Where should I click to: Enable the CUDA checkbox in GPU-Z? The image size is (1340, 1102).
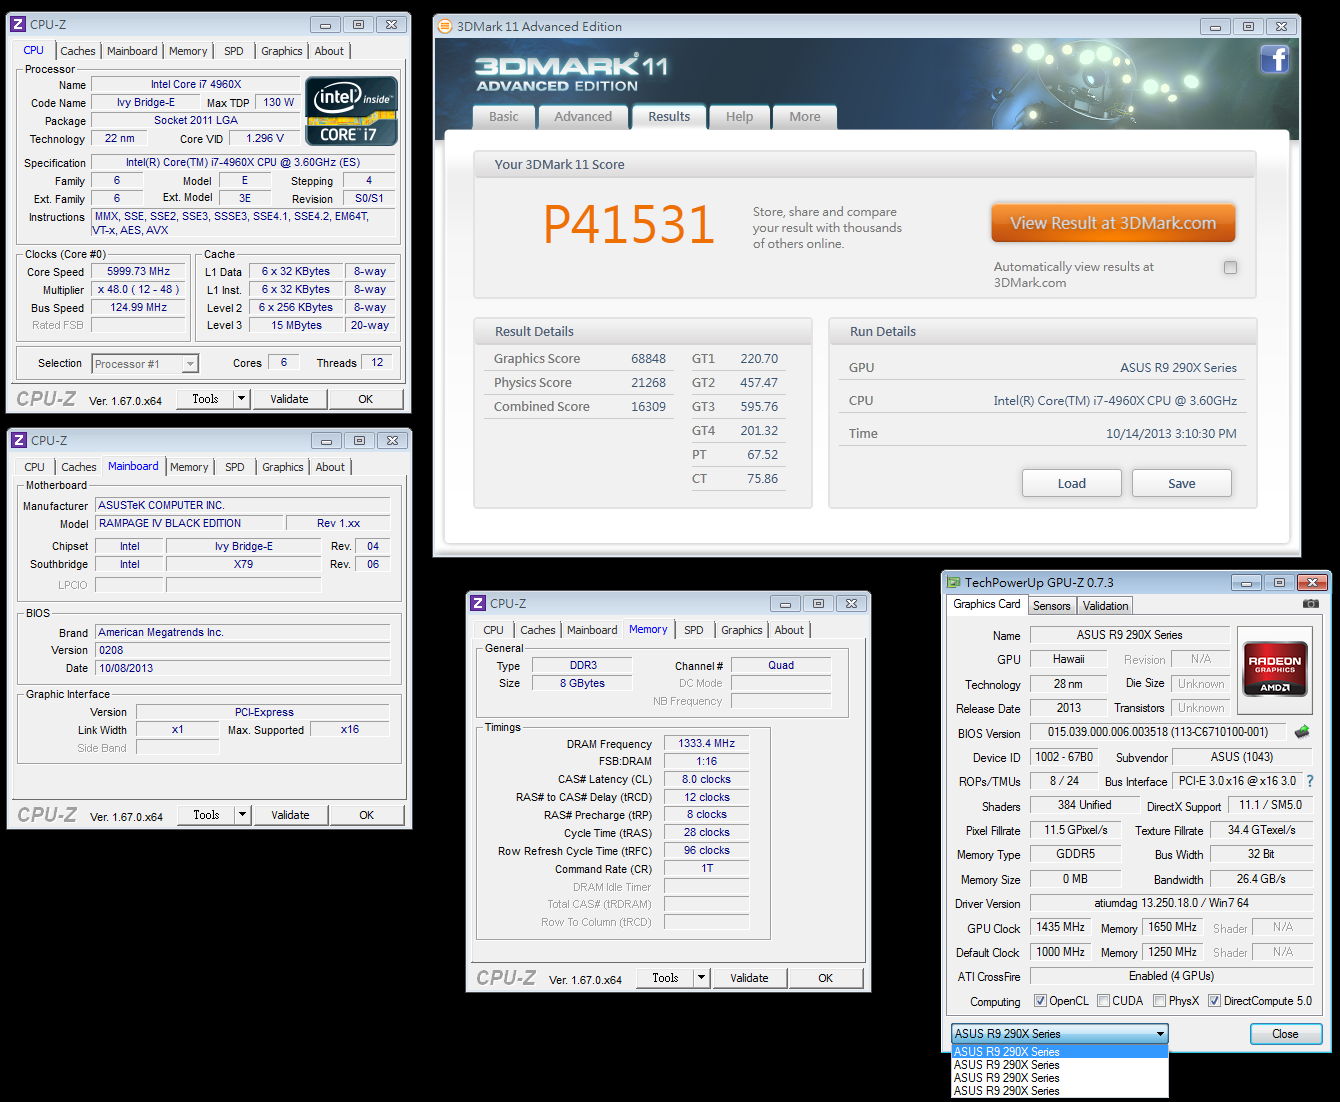pos(1104,1000)
